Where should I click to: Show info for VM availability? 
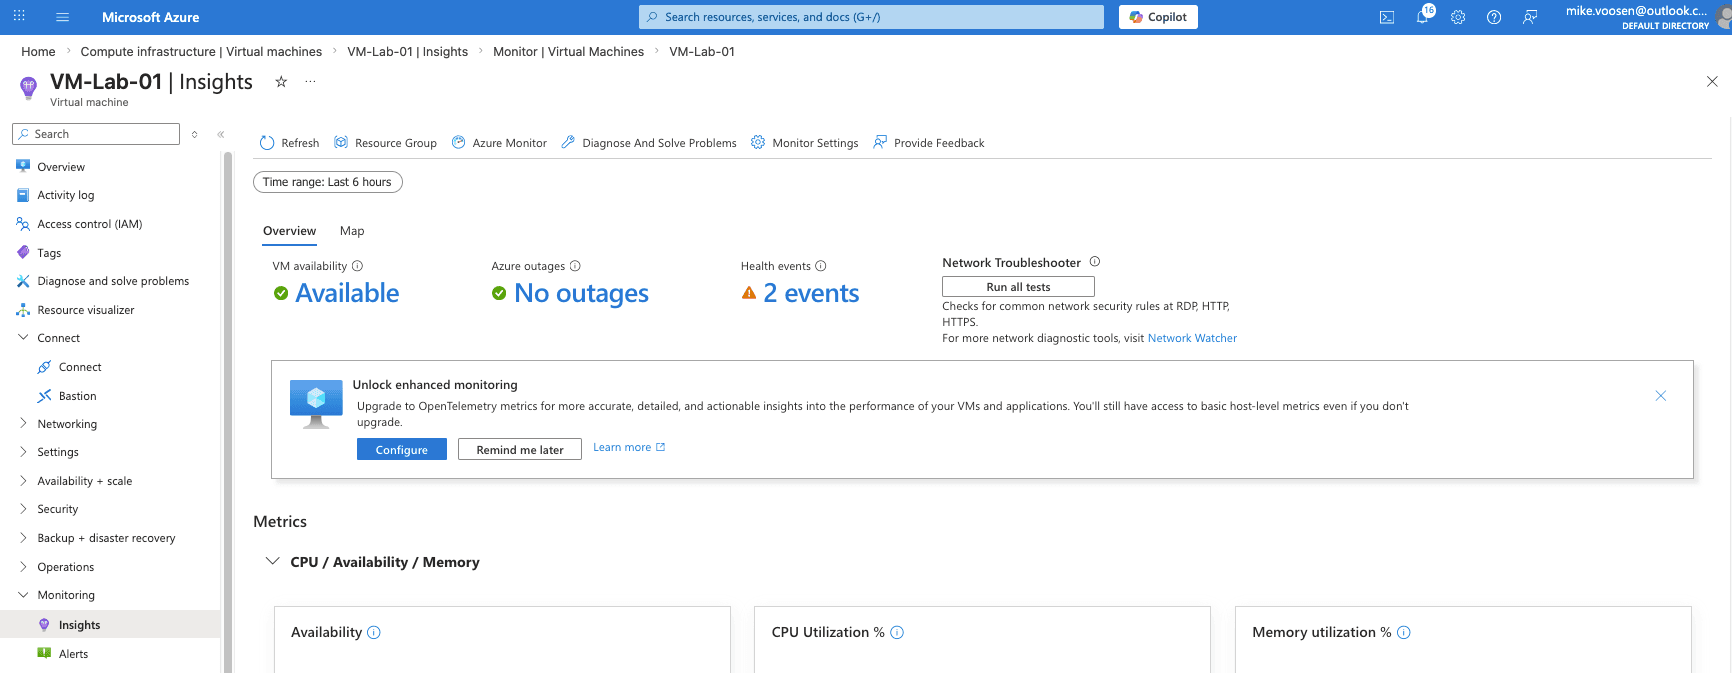(357, 266)
